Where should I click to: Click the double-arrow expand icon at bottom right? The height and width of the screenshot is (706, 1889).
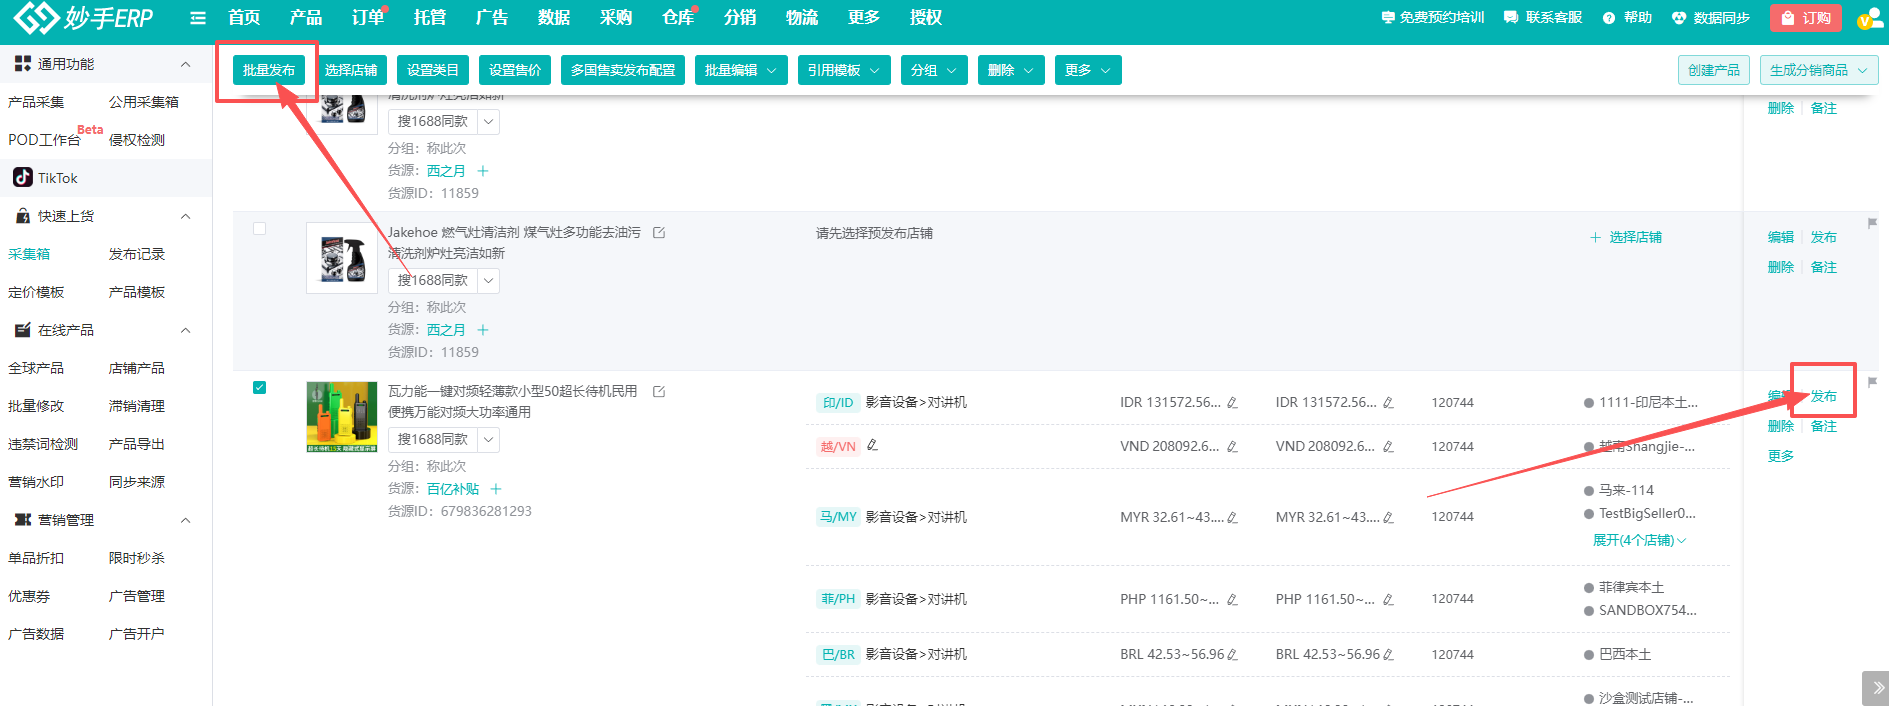(1877, 688)
